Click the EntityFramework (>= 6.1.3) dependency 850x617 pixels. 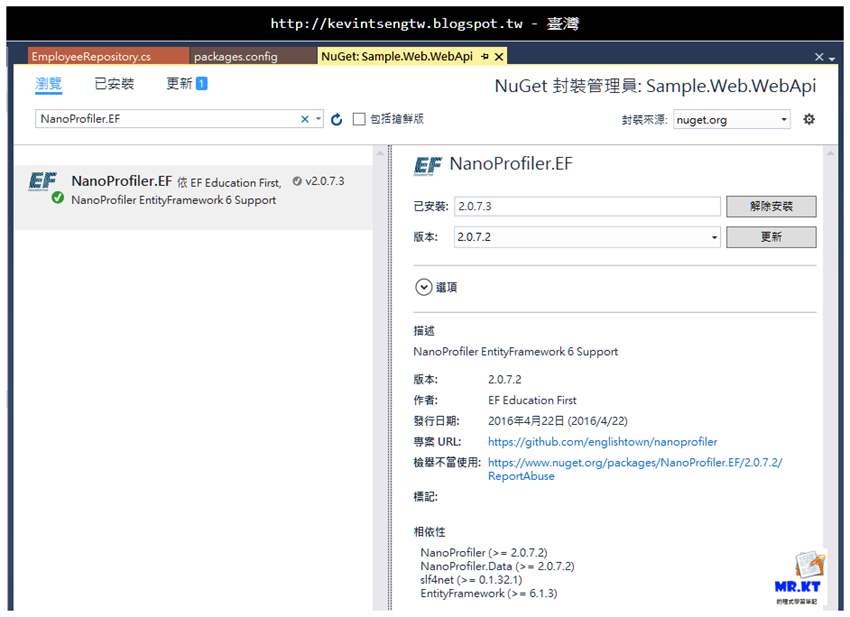(488, 593)
